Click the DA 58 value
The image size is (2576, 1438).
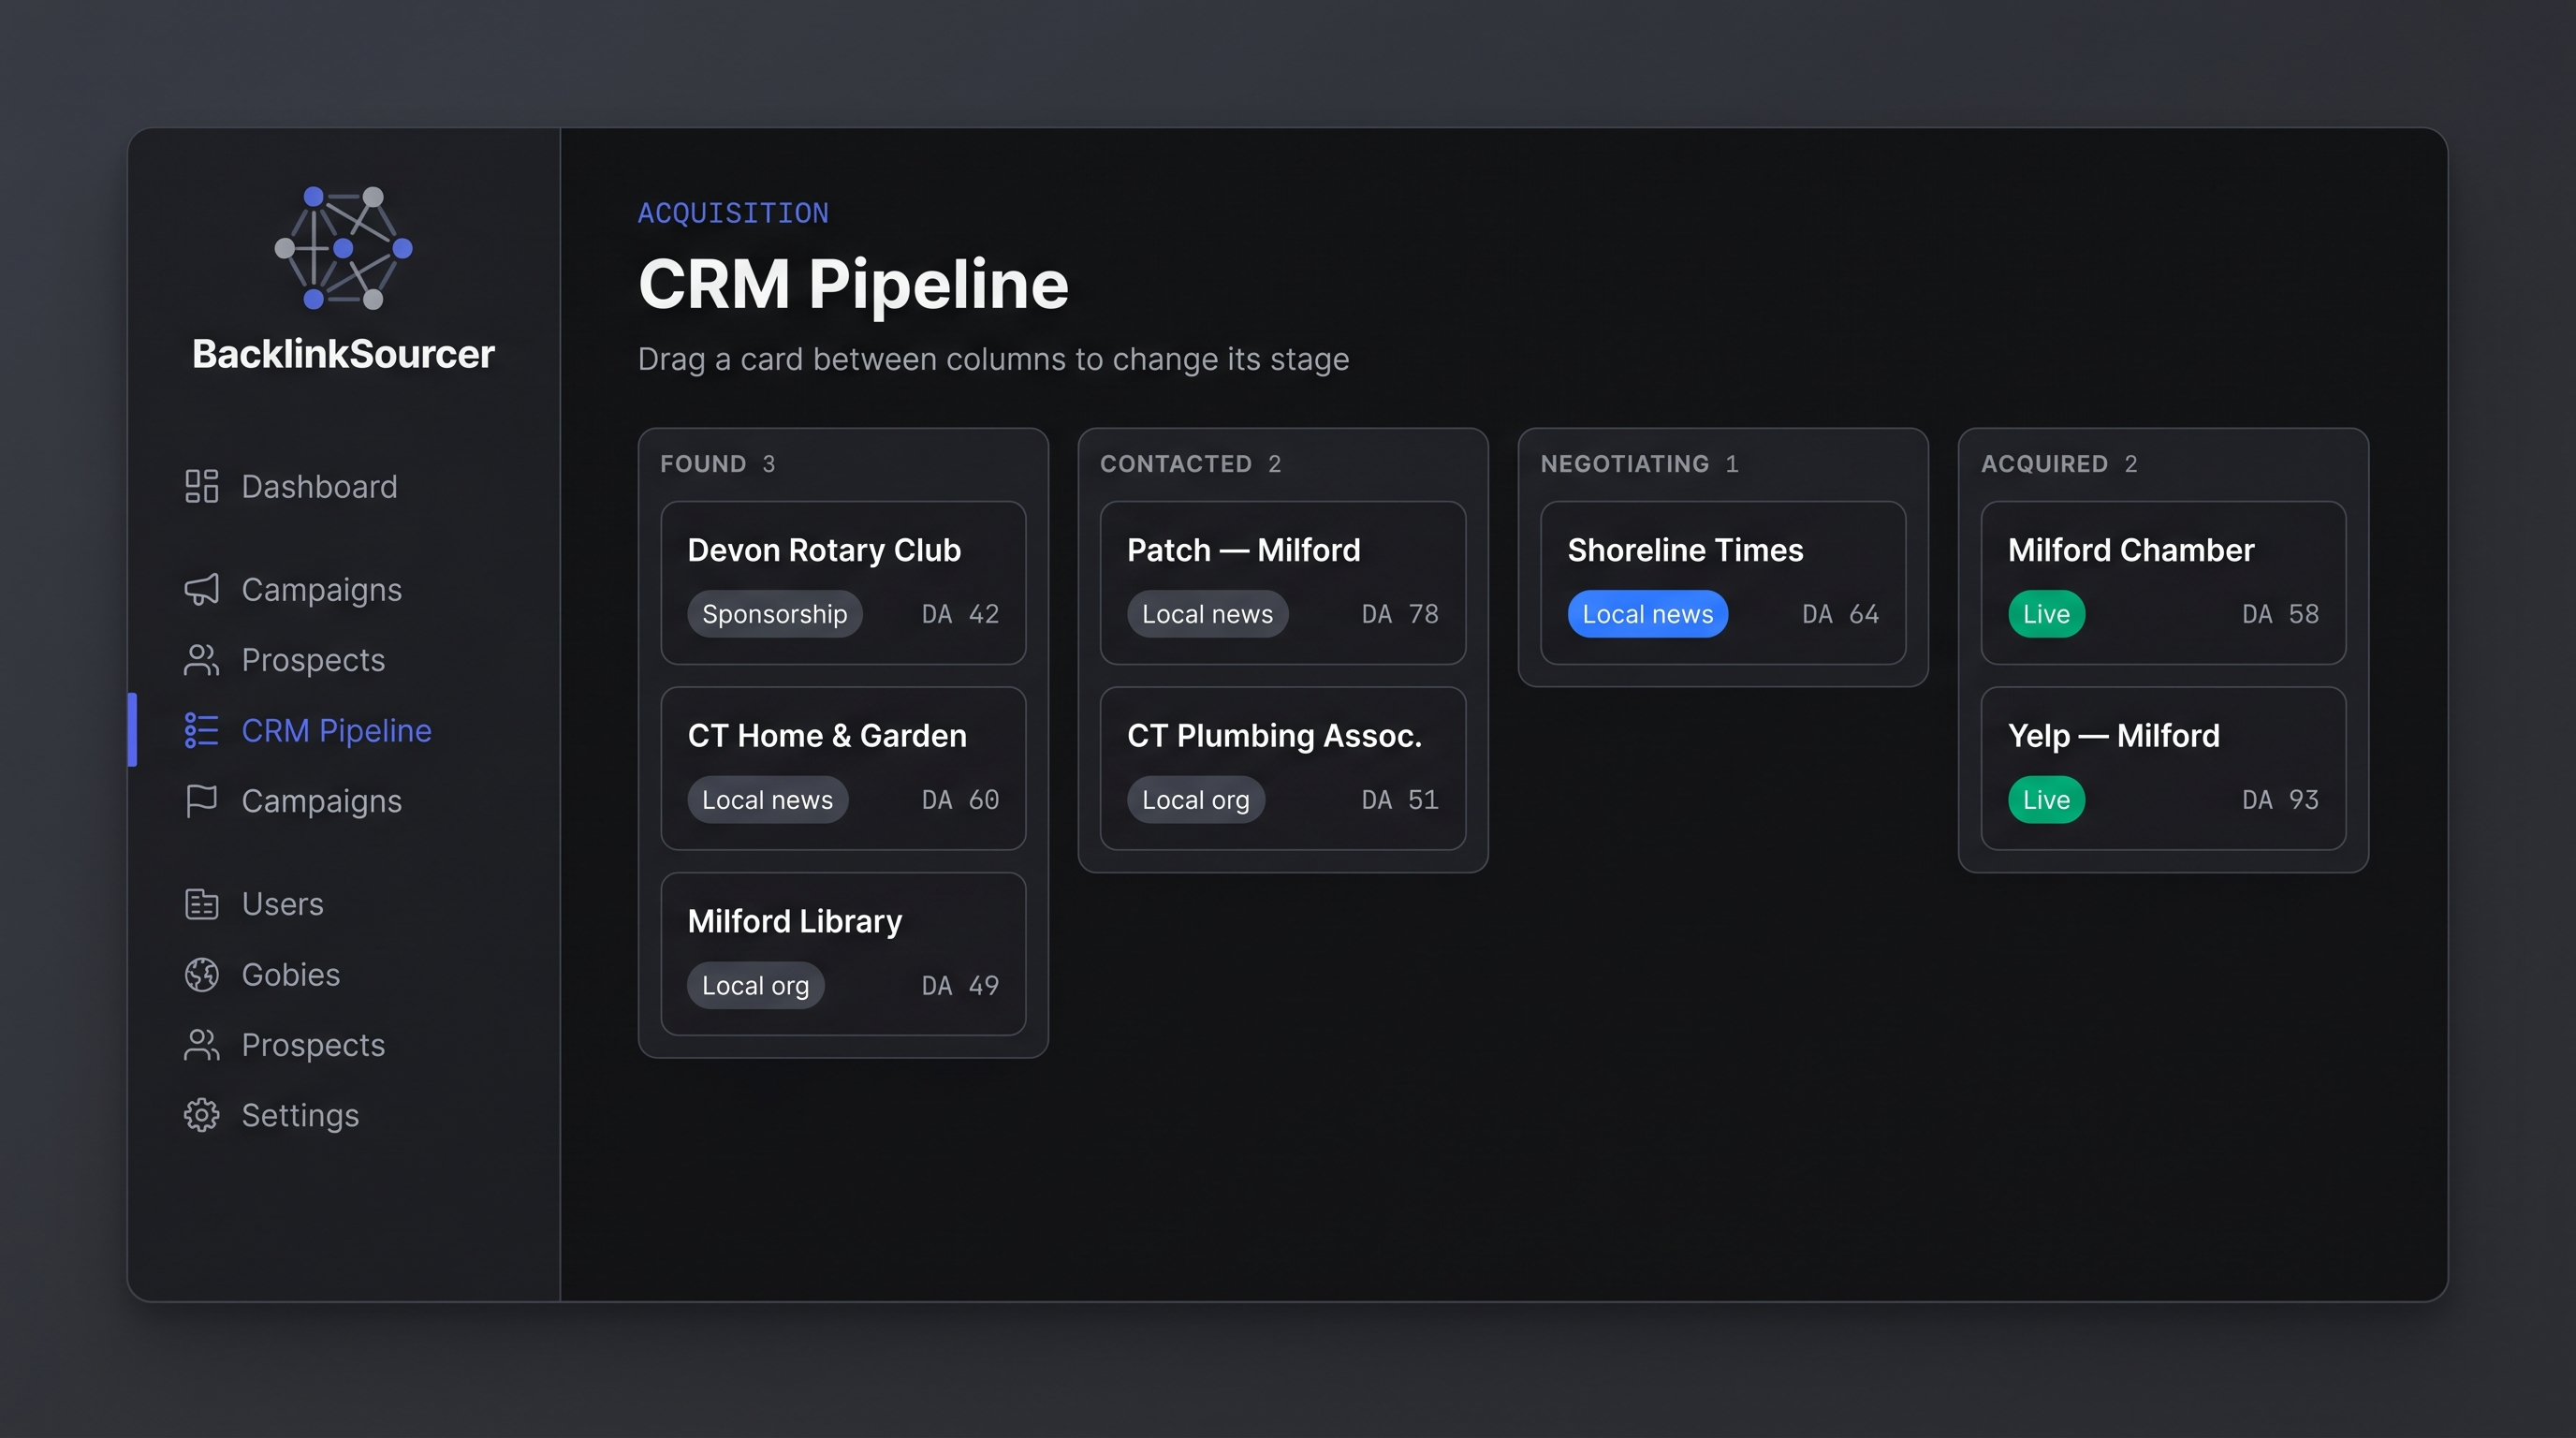tap(2280, 614)
